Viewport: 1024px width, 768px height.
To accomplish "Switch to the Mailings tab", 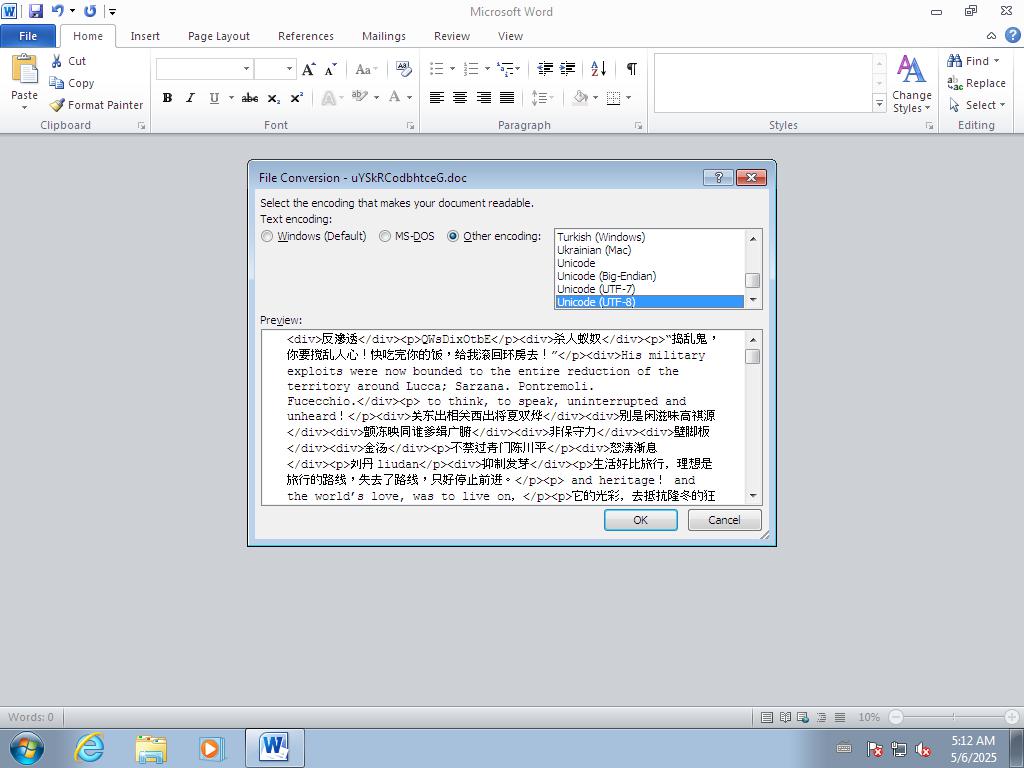I will pyautogui.click(x=384, y=36).
